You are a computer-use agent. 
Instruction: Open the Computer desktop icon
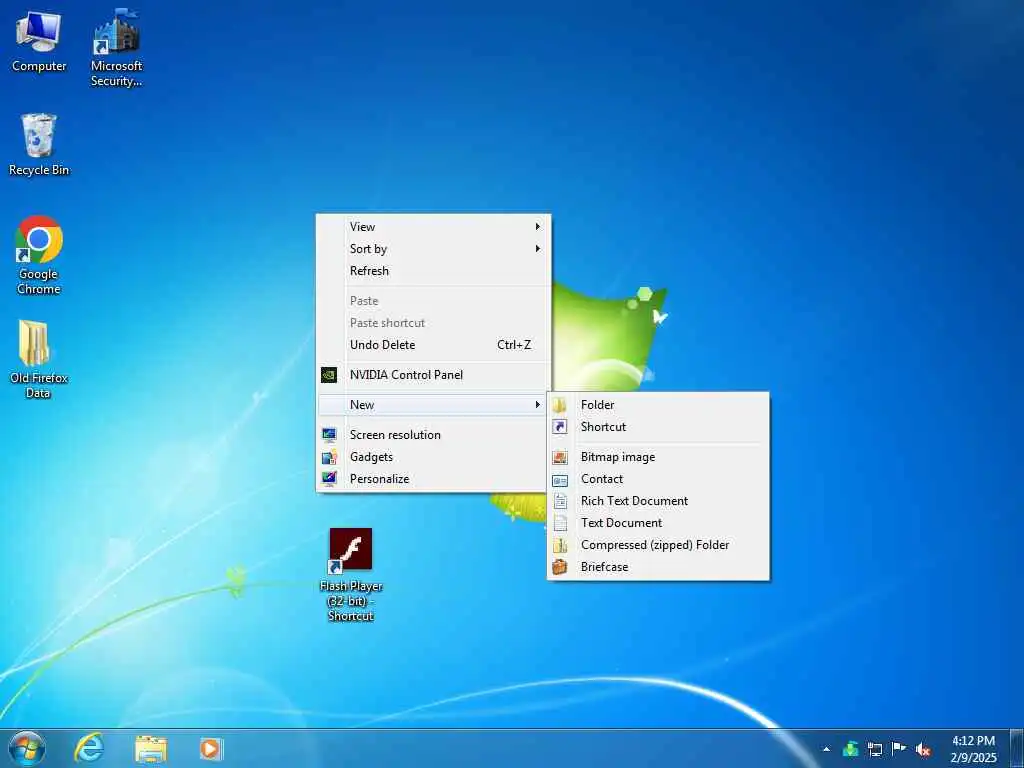pyautogui.click(x=39, y=40)
